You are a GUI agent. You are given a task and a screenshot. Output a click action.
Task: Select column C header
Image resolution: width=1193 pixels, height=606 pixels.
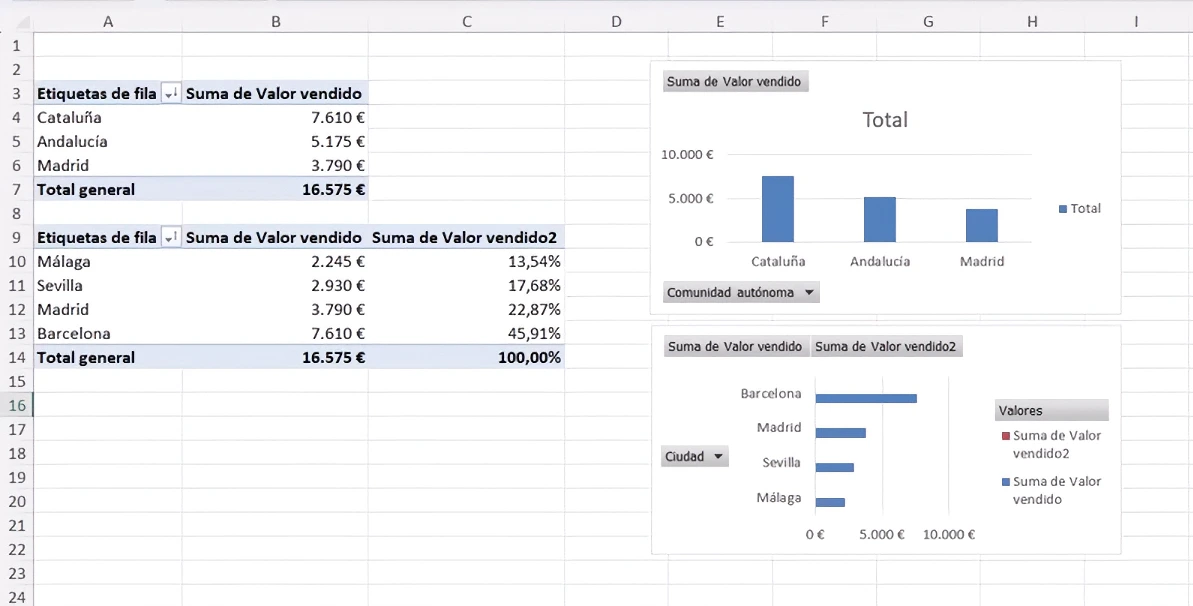466,22
